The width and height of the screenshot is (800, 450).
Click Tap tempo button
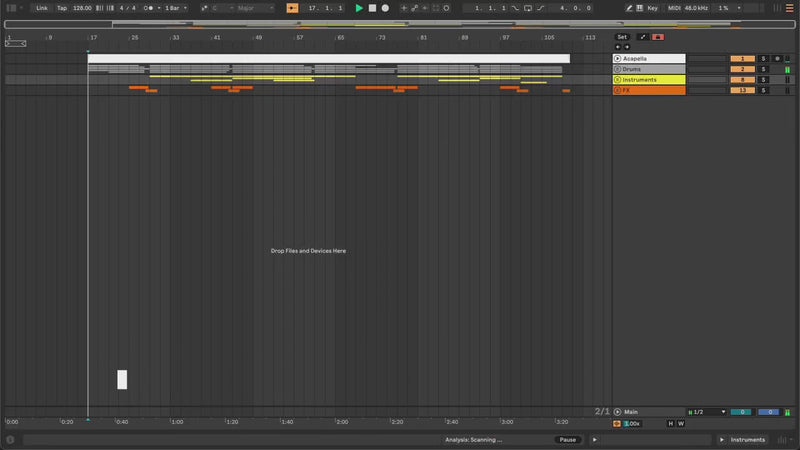[62, 8]
